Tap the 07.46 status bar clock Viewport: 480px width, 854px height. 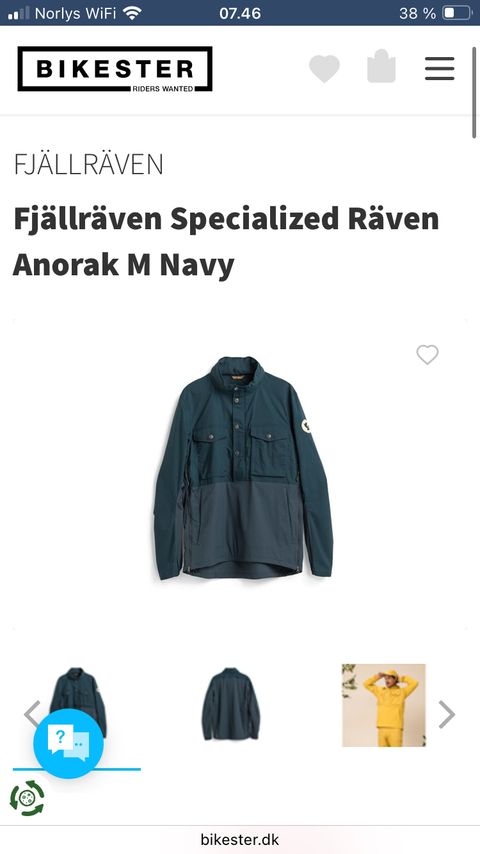click(240, 13)
